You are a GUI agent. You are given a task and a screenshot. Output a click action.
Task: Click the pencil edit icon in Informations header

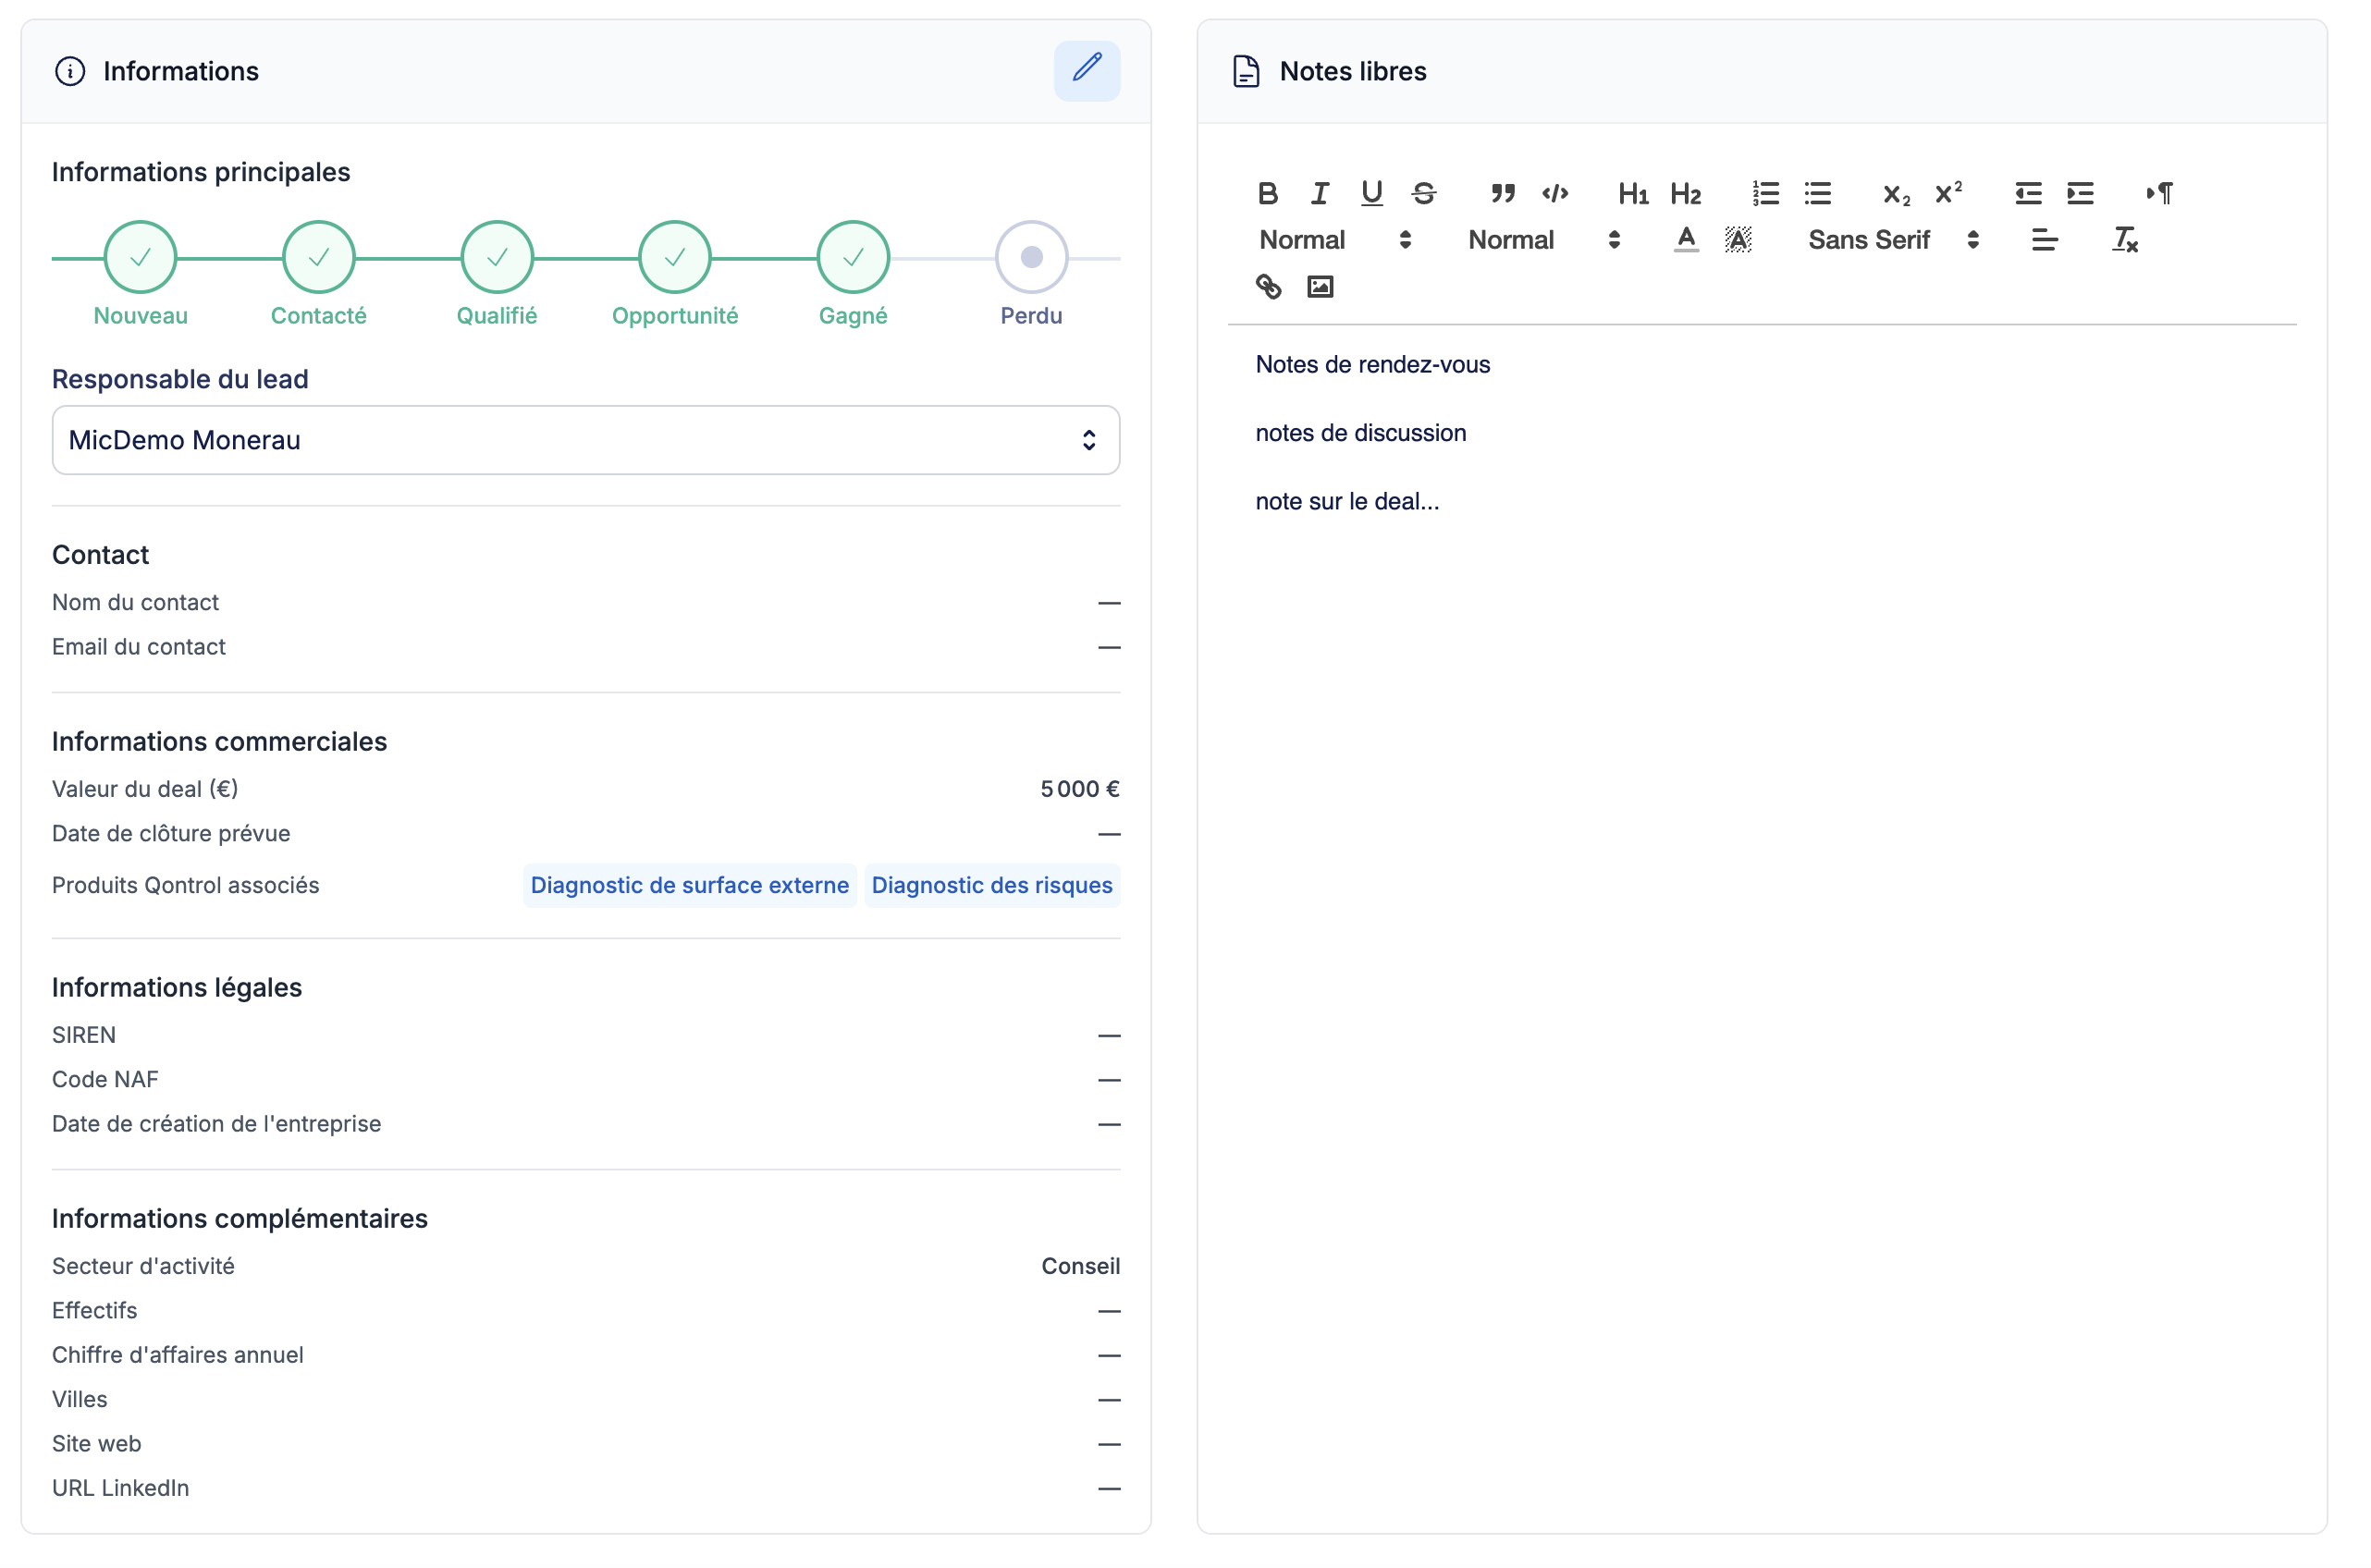coord(1086,71)
